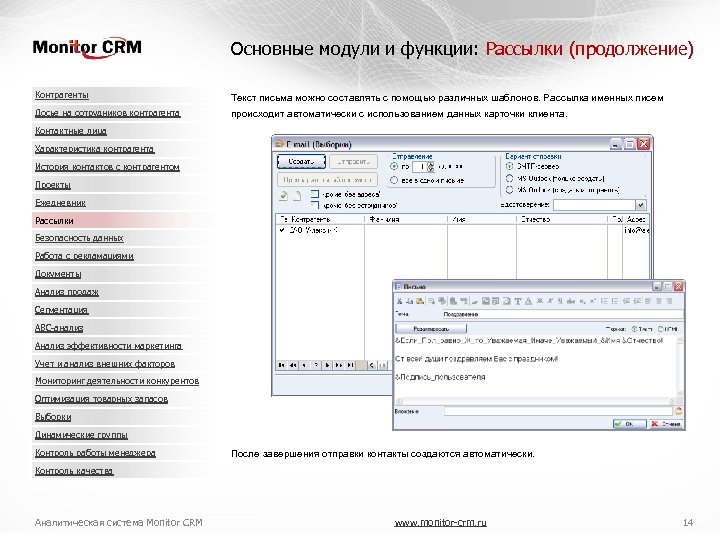
Task: Open История контактов с контрагентом link
Action: pyautogui.click(x=107, y=167)
